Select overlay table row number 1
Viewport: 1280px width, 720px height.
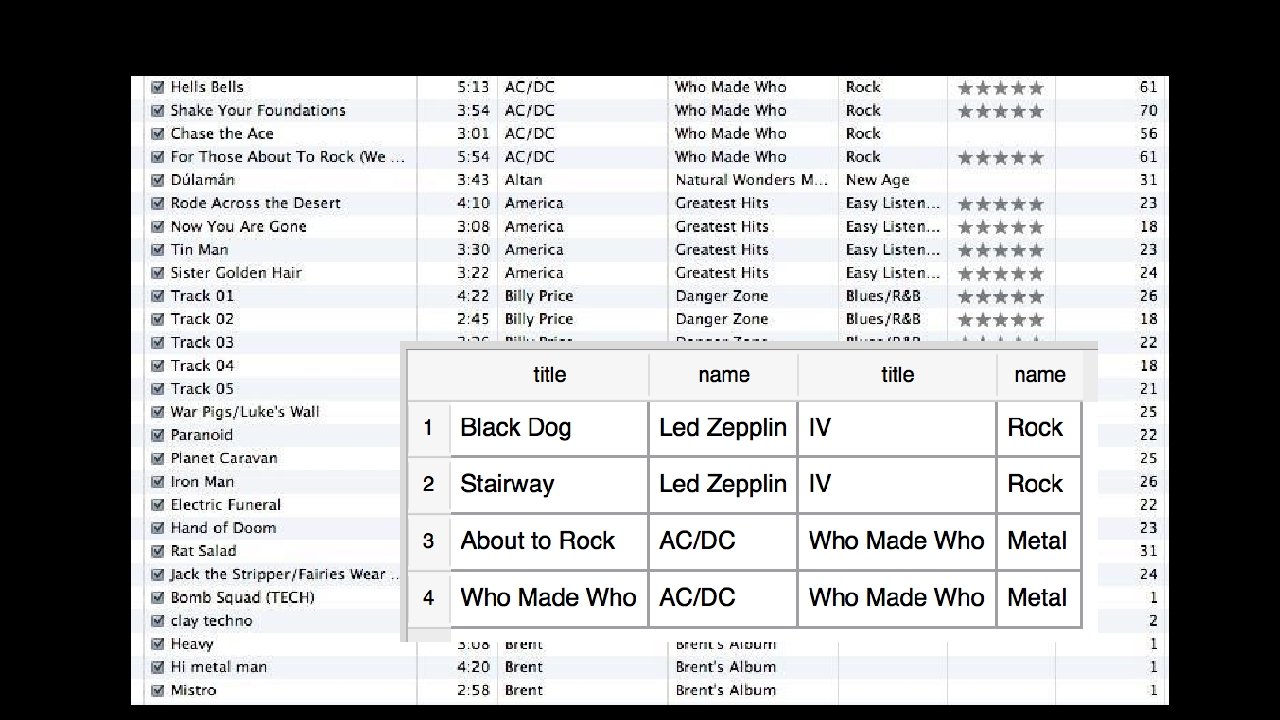coord(428,428)
